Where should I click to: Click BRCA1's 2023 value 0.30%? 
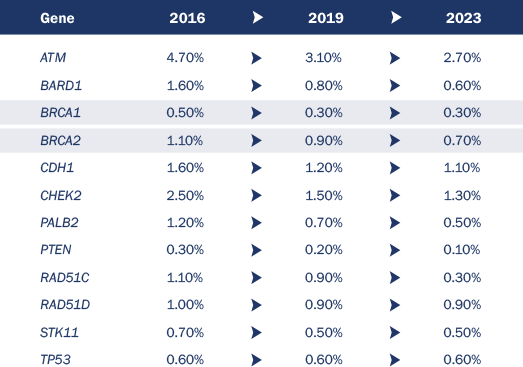[462, 113]
